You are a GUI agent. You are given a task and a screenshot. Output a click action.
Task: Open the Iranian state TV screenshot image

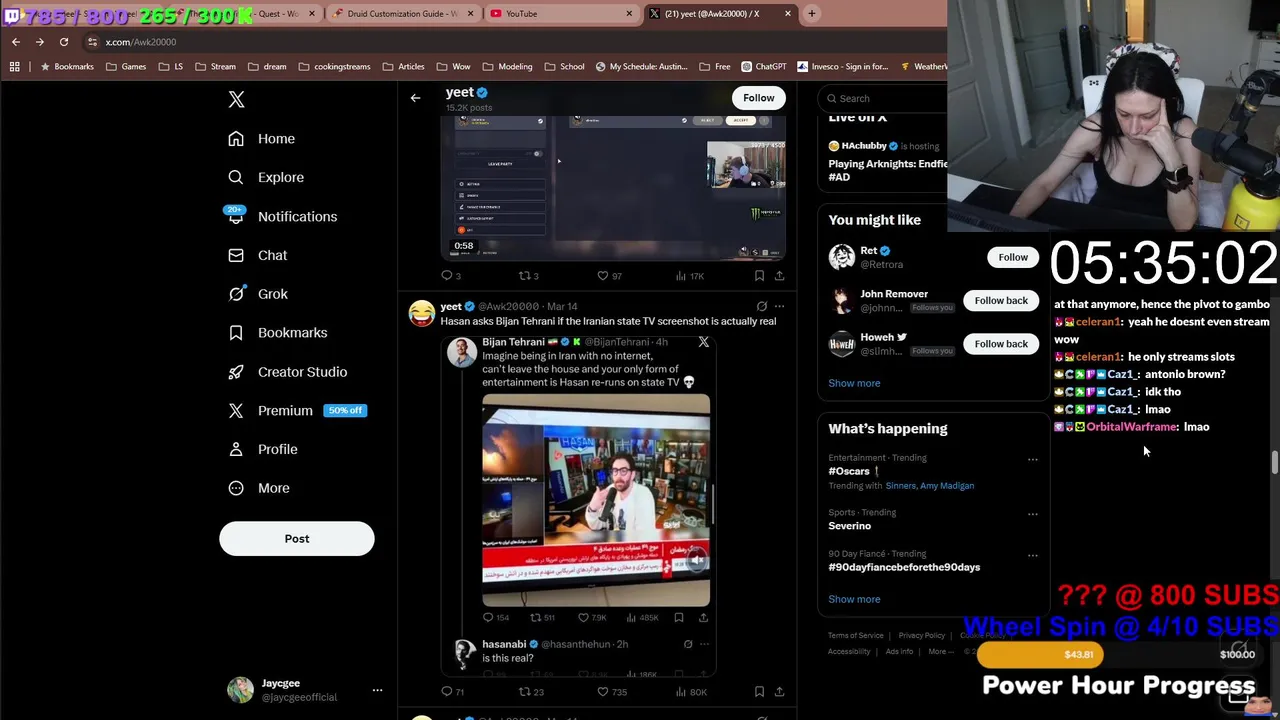coord(596,500)
